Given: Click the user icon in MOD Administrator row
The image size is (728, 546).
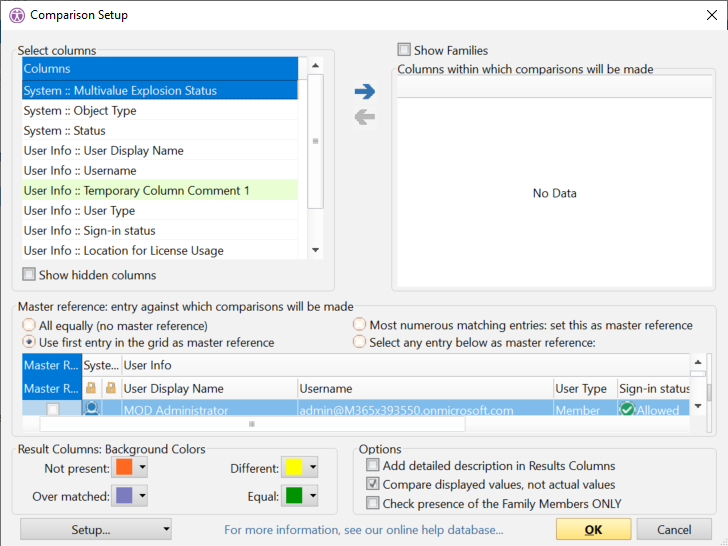Looking at the screenshot, I should pos(92,409).
